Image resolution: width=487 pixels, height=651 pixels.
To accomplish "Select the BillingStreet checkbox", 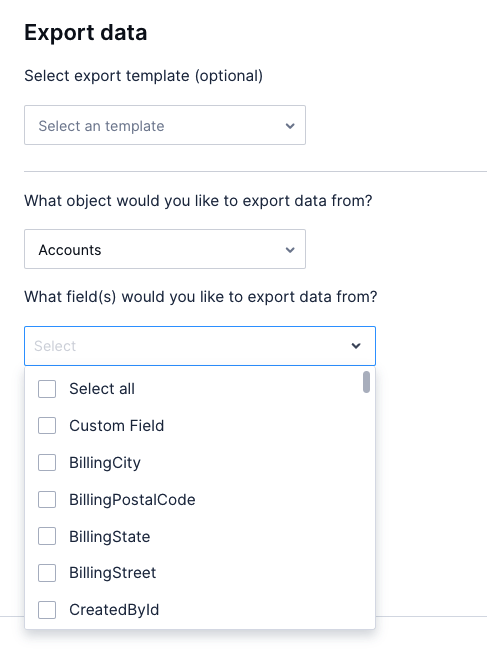I will pos(47,573).
